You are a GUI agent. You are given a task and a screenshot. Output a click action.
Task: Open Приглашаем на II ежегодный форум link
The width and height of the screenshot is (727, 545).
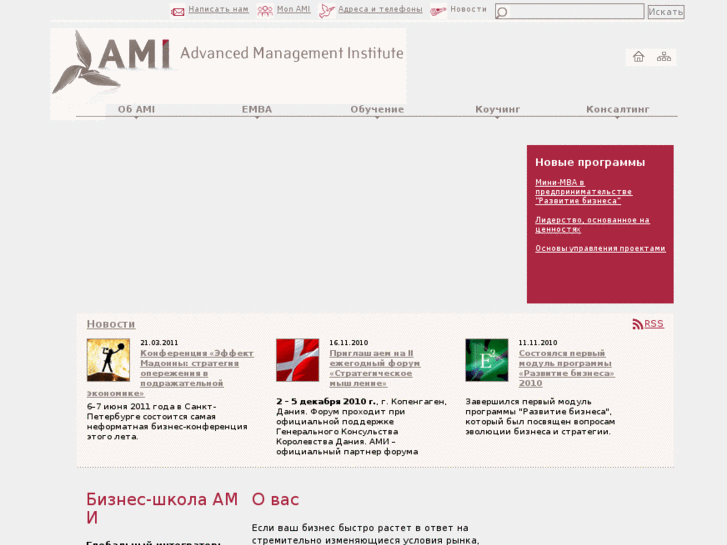tap(375, 368)
